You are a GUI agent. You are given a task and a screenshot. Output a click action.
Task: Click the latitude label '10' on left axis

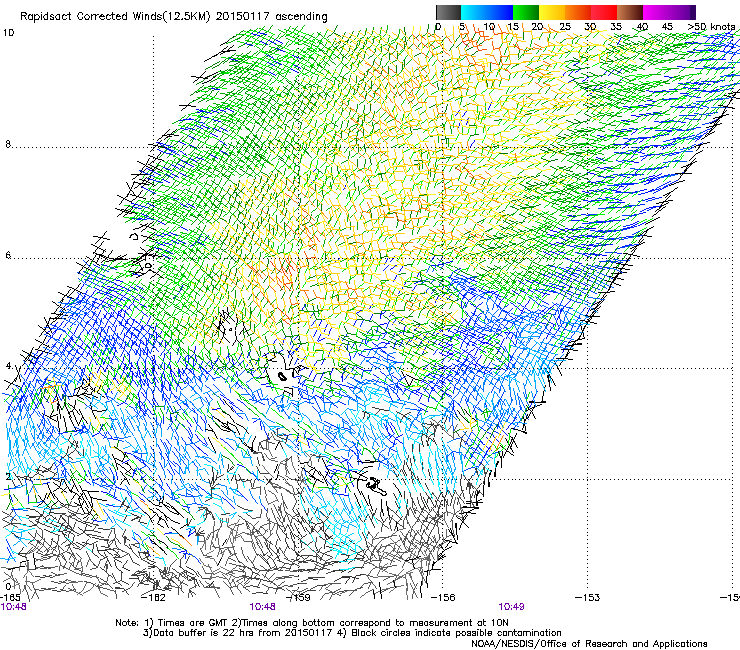pyautogui.click(x=8, y=33)
